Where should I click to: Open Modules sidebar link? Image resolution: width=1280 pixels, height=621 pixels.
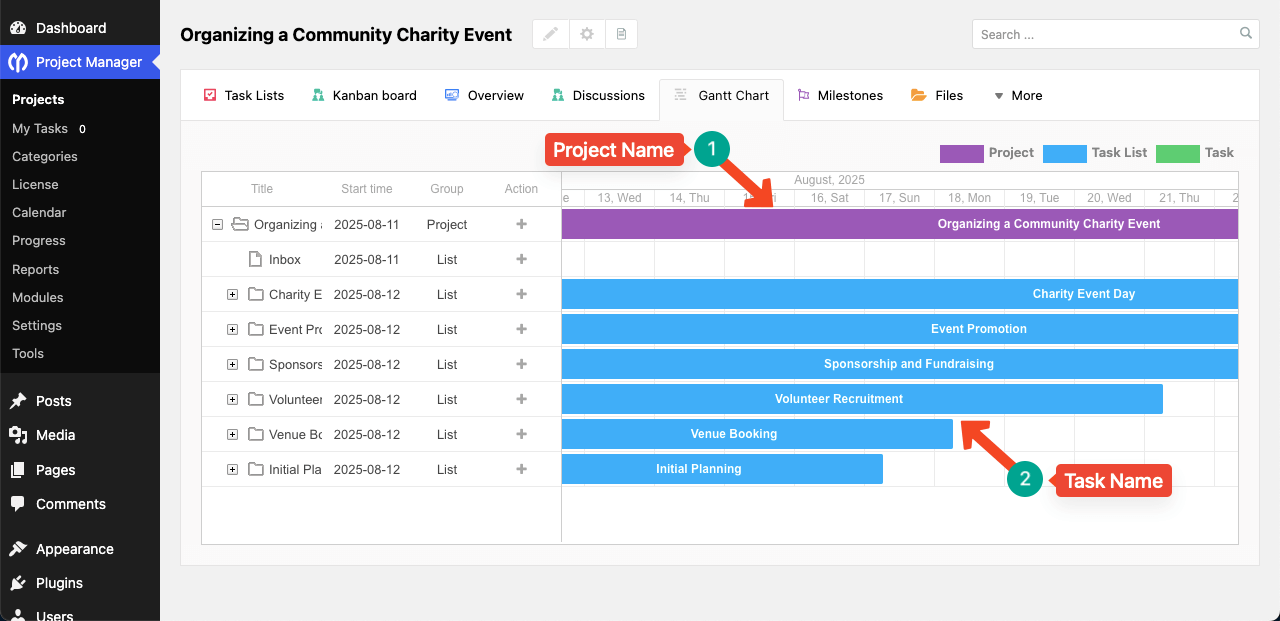(x=37, y=297)
